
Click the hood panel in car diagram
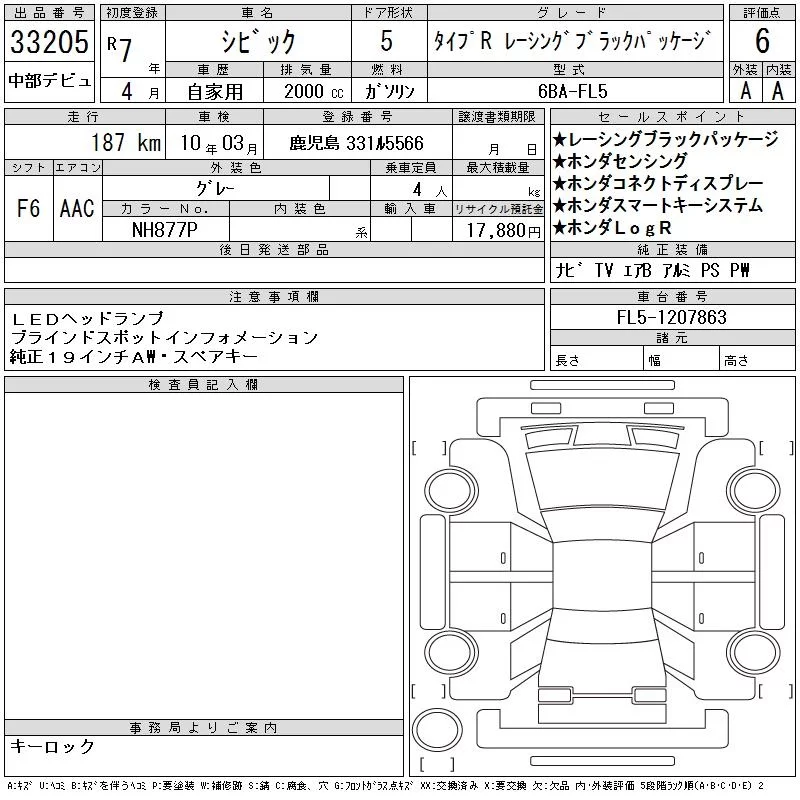click(x=602, y=478)
